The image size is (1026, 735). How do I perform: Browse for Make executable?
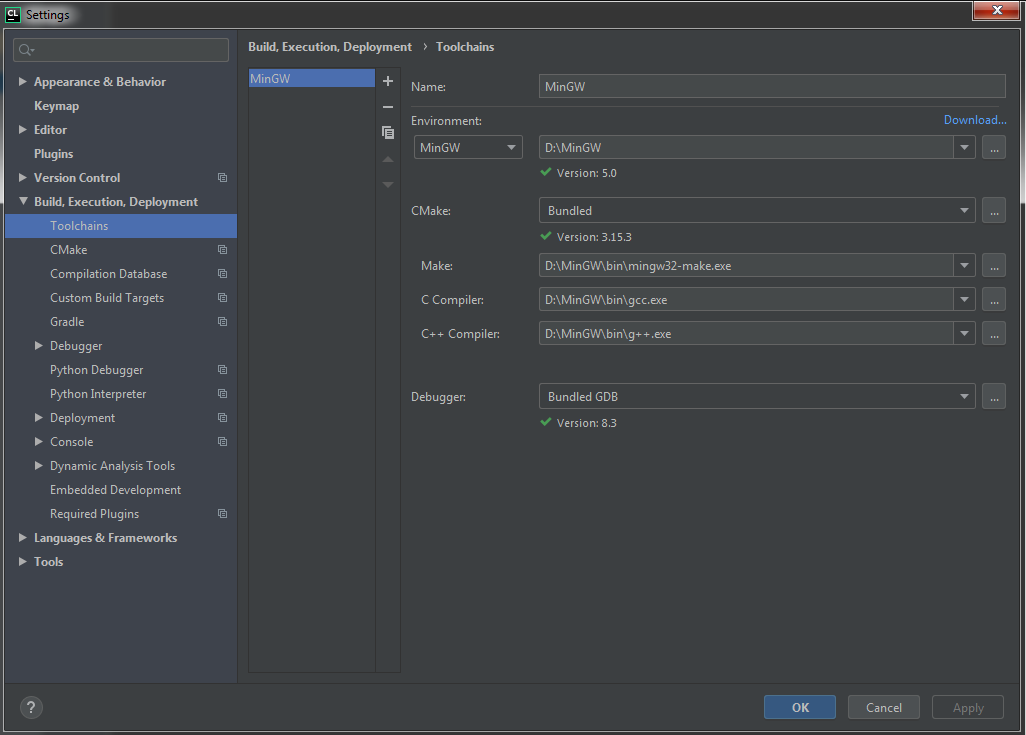(x=993, y=266)
